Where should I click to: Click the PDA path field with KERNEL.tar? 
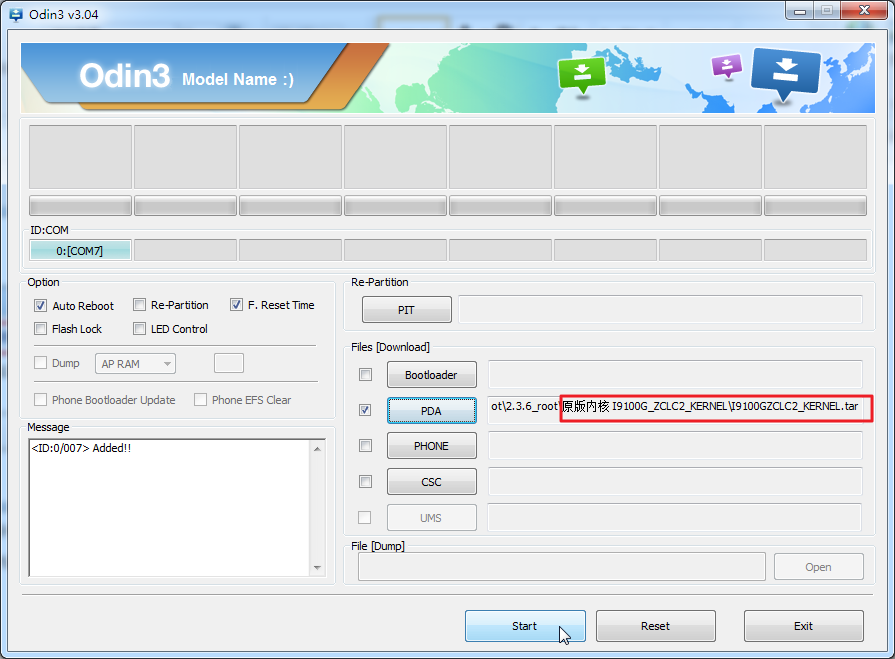click(x=675, y=410)
